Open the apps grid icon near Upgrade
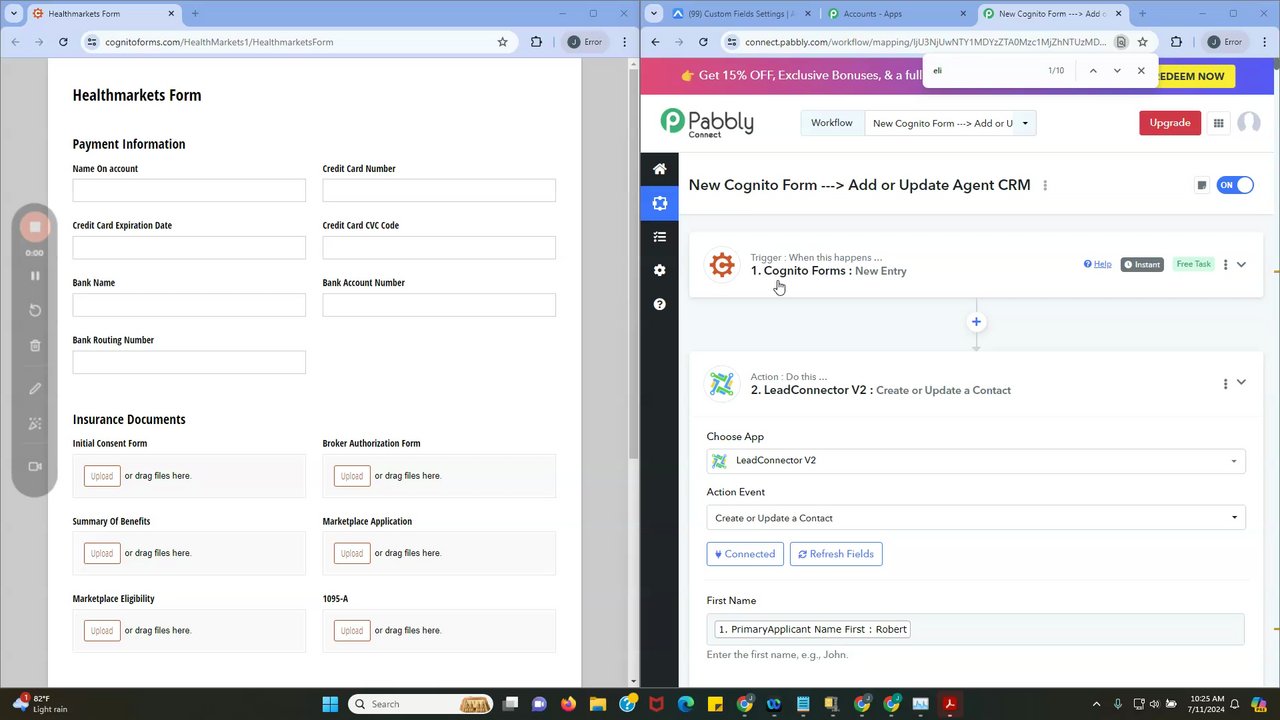Screen dimensions: 1280x720 [1218, 123]
